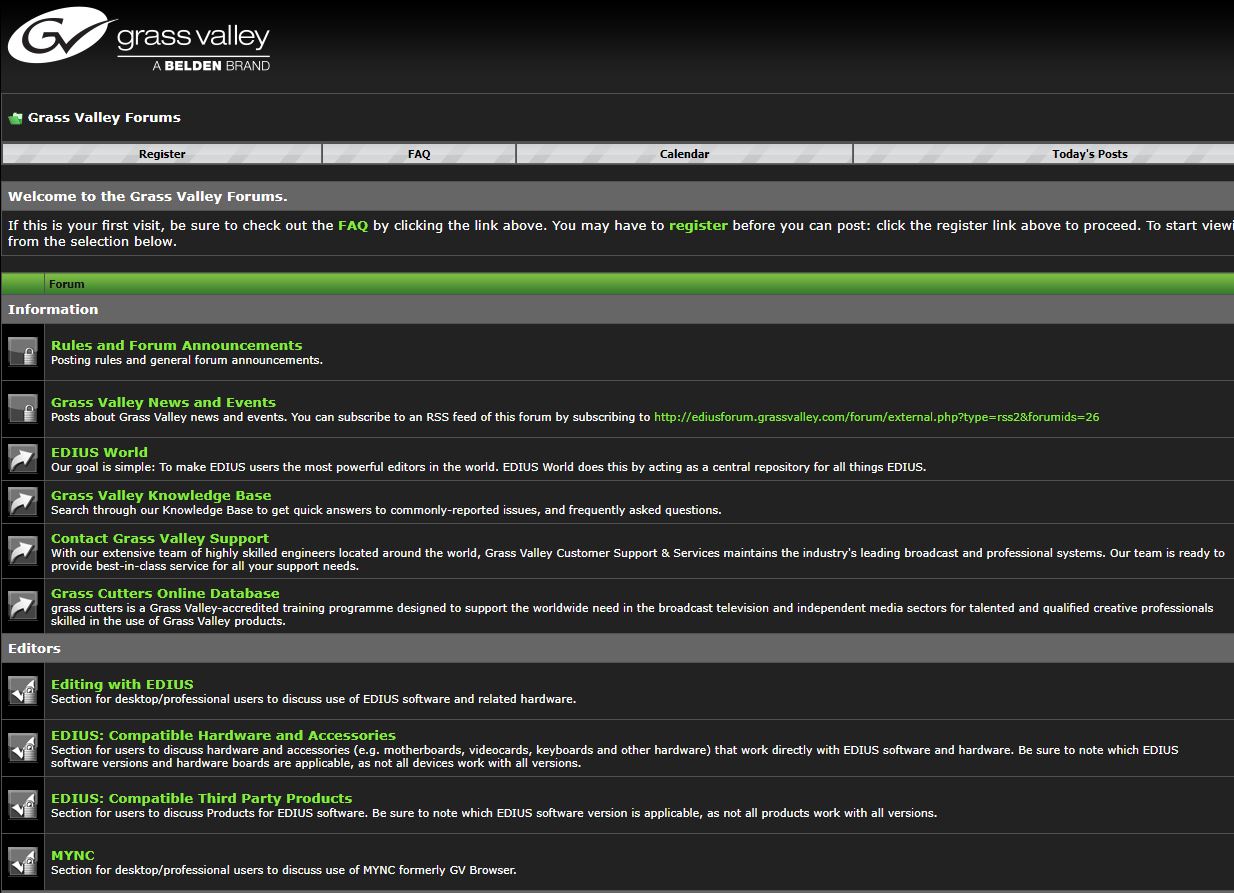Click the description starting 'grass cutters is a Grass Valley-accredited'
The height and width of the screenshot is (893, 1234).
click(632, 614)
